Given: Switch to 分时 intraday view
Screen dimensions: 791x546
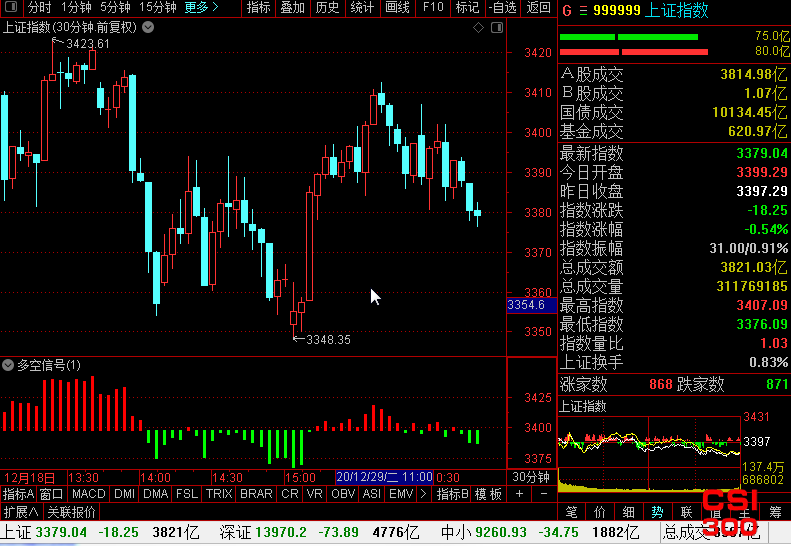Looking at the screenshot, I should coord(39,7).
